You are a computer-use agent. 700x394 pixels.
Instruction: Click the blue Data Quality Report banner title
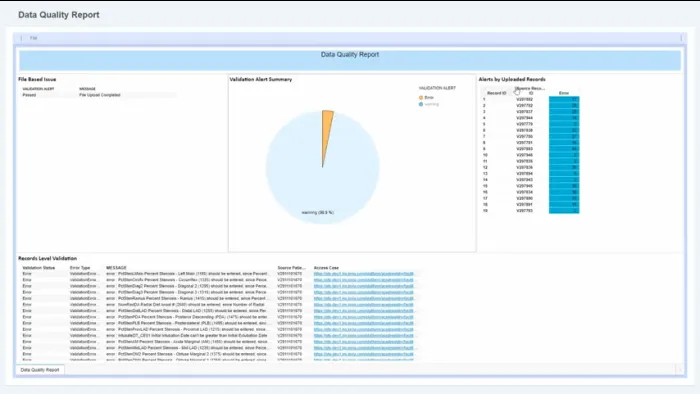pos(350,54)
